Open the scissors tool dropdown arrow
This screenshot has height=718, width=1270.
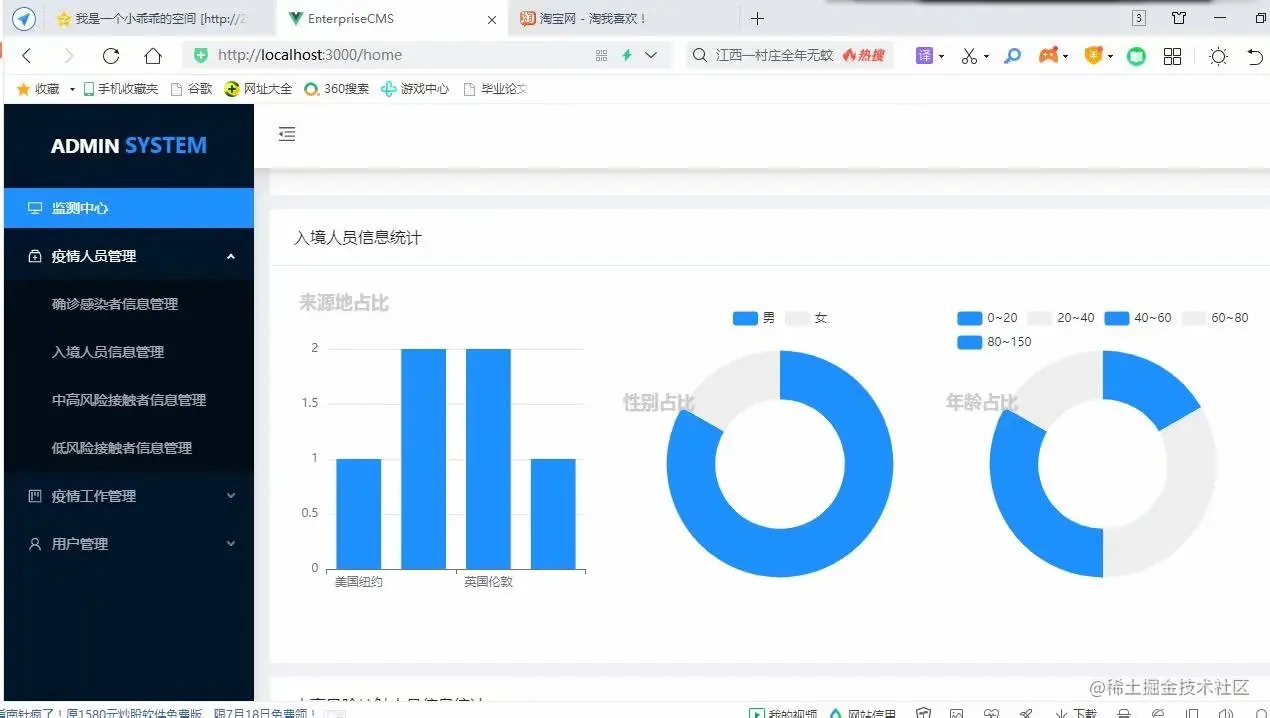click(986, 57)
